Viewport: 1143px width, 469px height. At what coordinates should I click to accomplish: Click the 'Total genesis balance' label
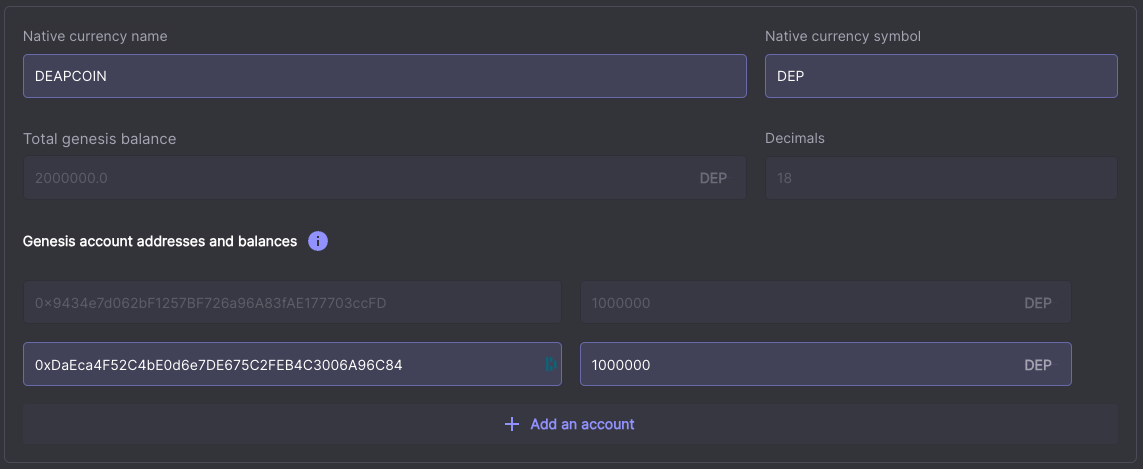pyautogui.click(x=100, y=139)
